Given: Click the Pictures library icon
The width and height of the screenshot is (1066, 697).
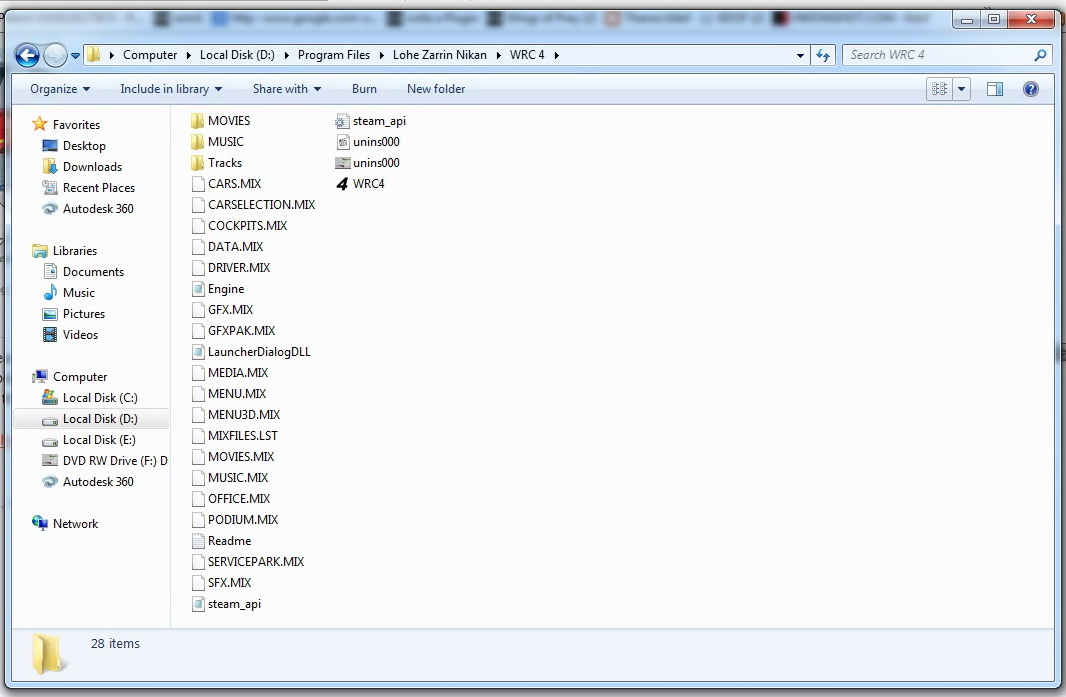Looking at the screenshot, I should [x=50, y=314].
